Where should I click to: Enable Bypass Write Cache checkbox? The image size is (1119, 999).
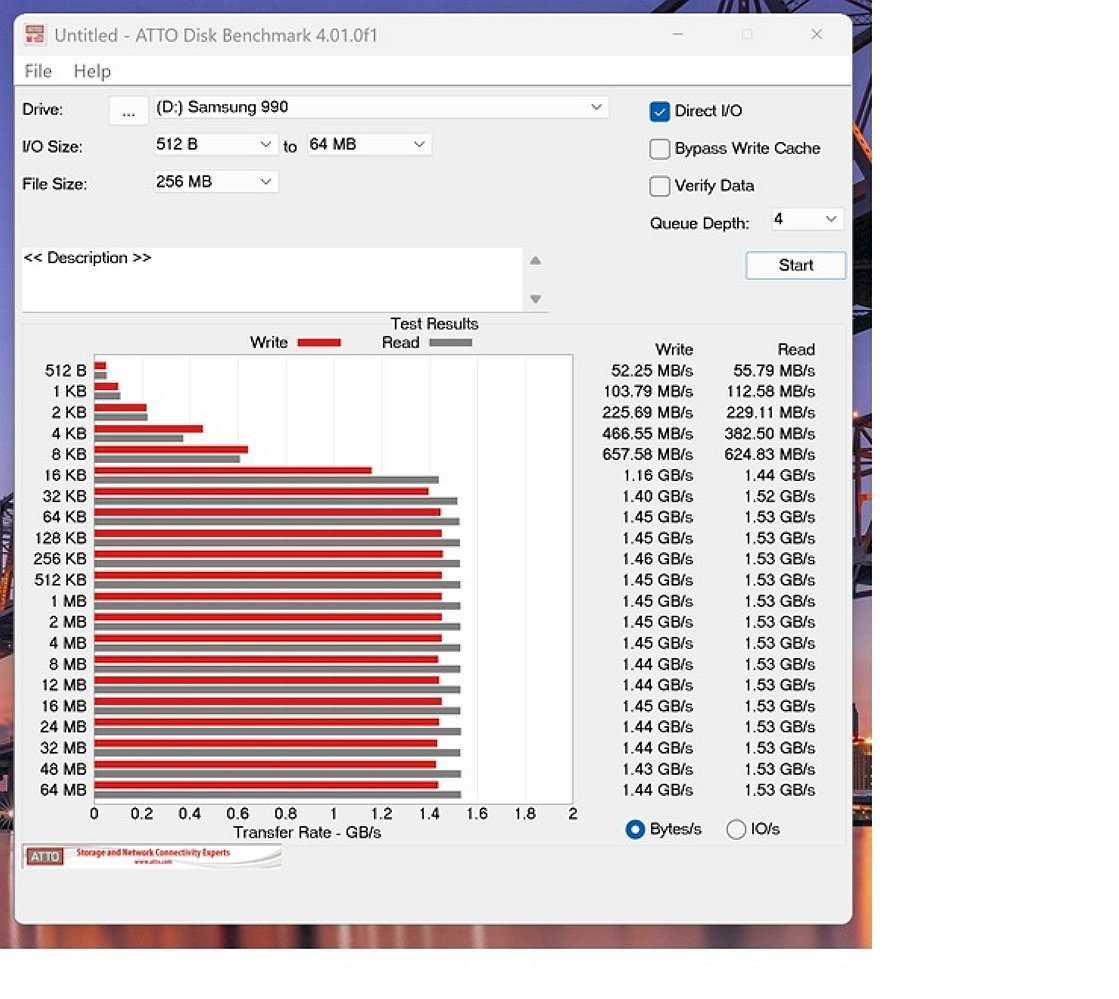click(659, 148)
